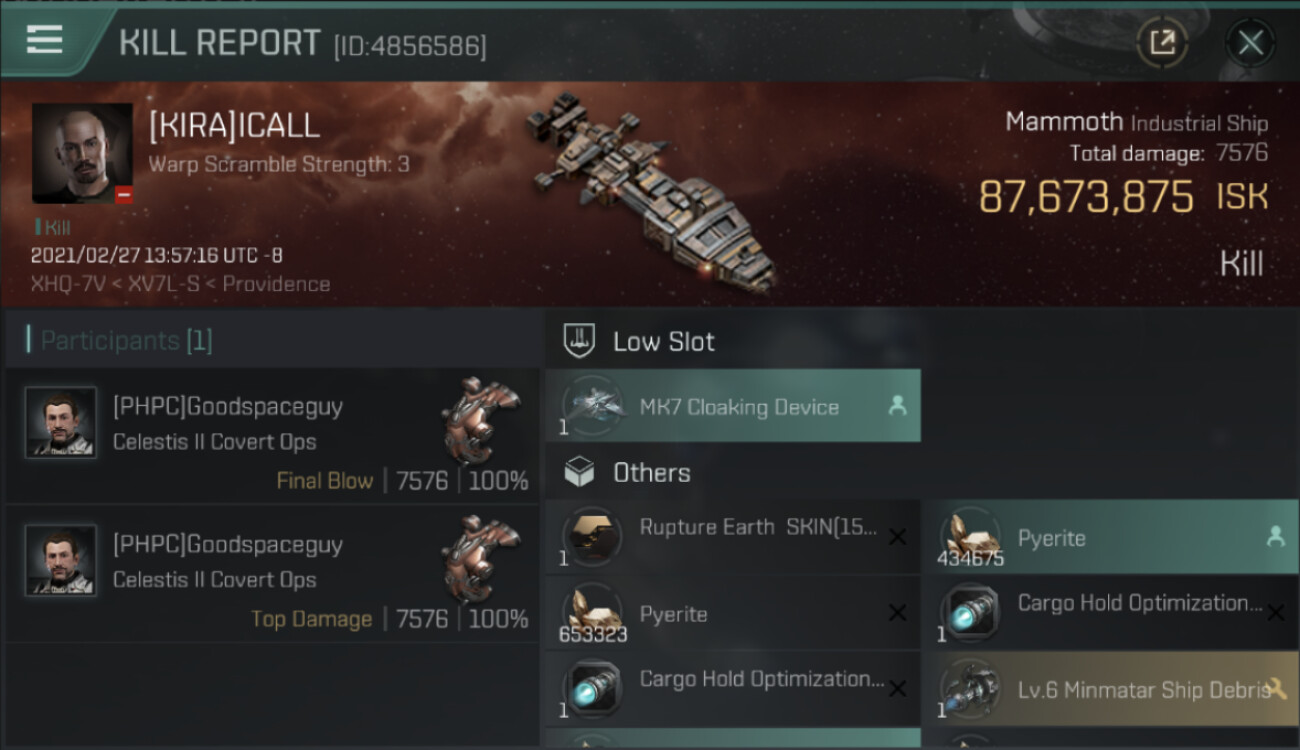Open Top Damage participant Goodspaceguy's portrait
The width and height of the screenshot is (1300, 750).
pos(61,561)
